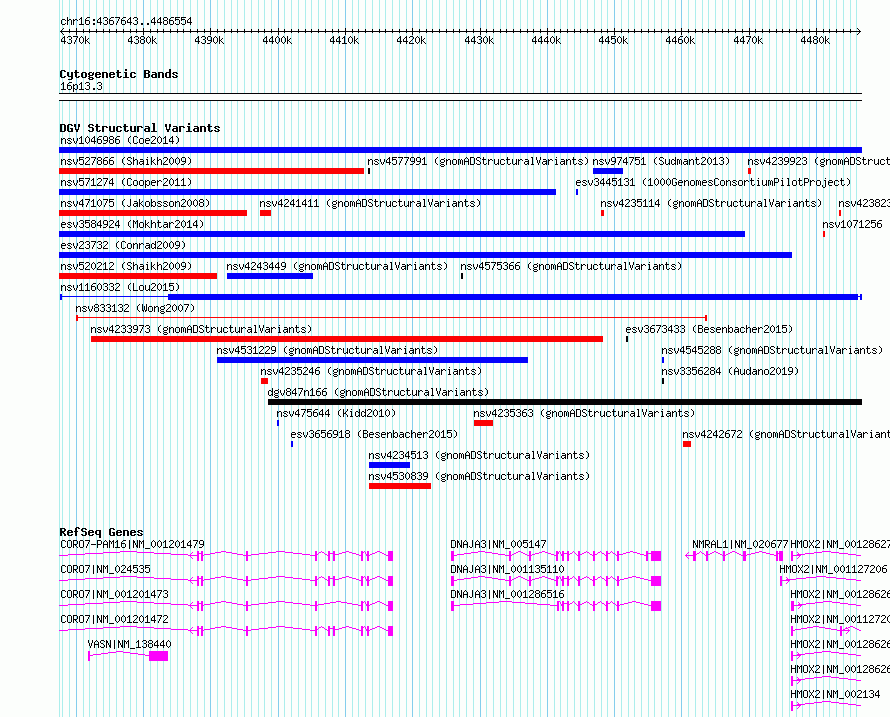Open the VASN|NM_138440 gene label
The image size is (890, 717).
[129, 644]
